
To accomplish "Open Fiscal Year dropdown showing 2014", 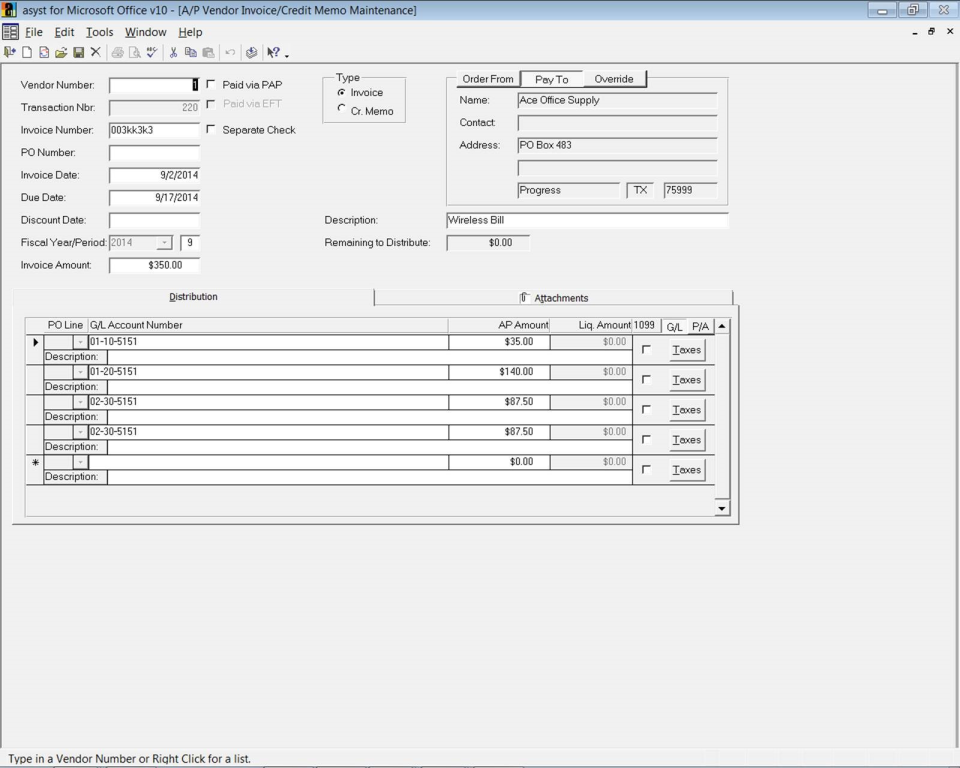I will pyautogui.click(x=163, y=243).
